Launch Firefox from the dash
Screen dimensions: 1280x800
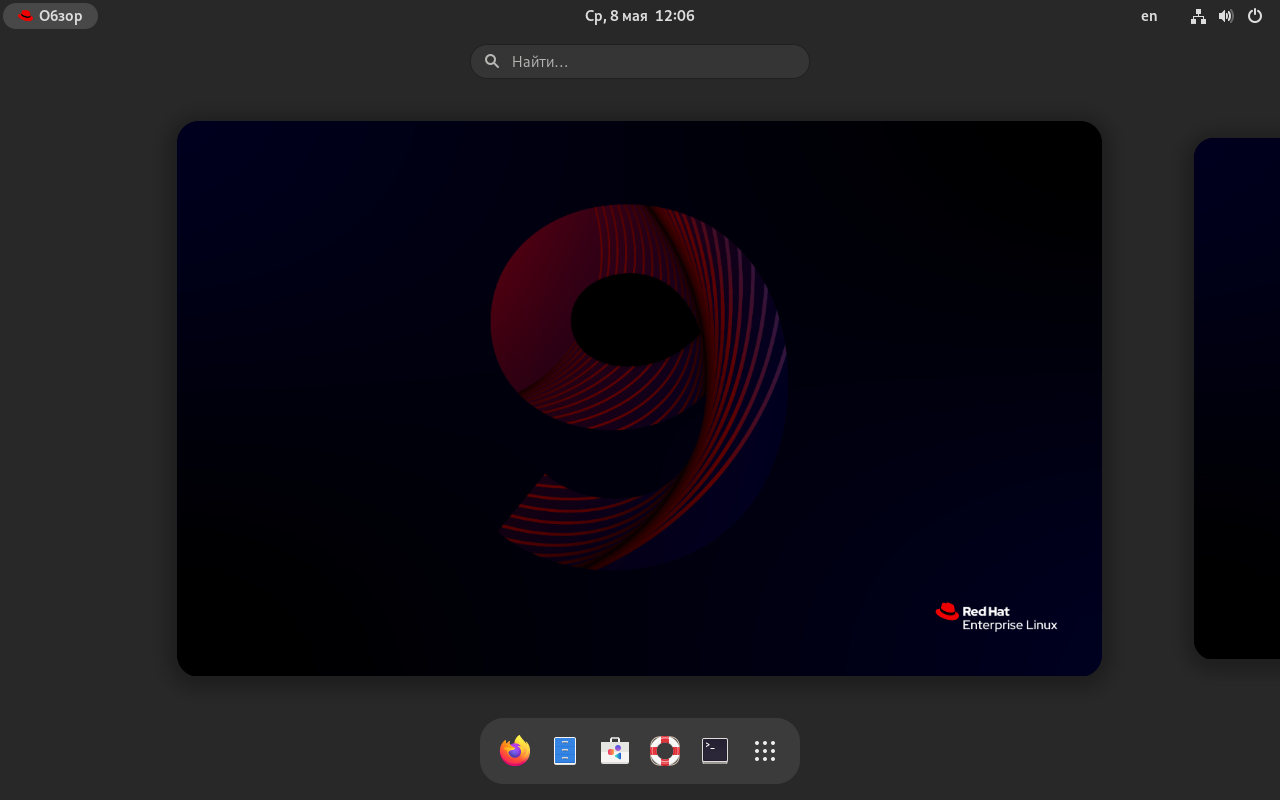(x=515, y=751)
